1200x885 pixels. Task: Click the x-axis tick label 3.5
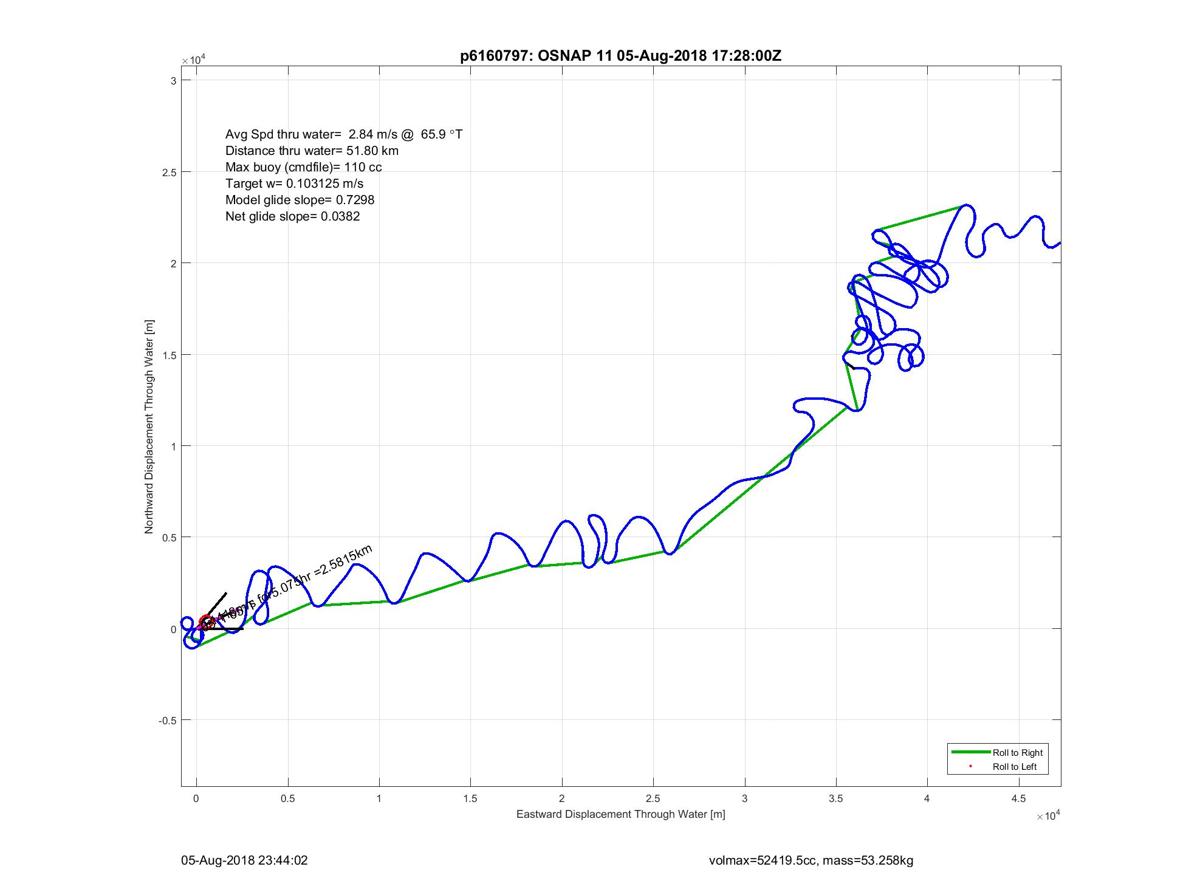point(836,799)
